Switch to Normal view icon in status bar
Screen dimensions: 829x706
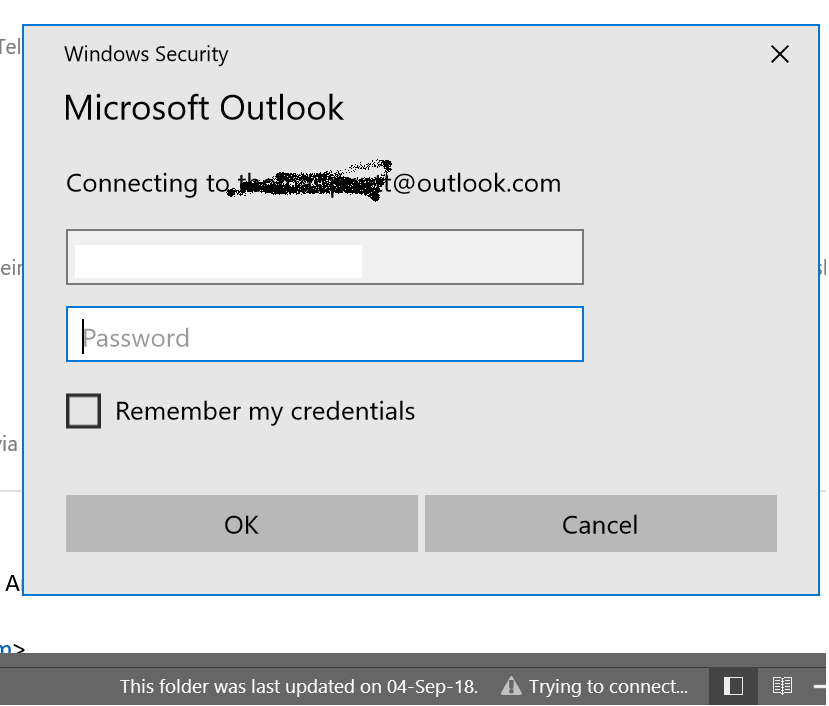click(x=733, y=686)
